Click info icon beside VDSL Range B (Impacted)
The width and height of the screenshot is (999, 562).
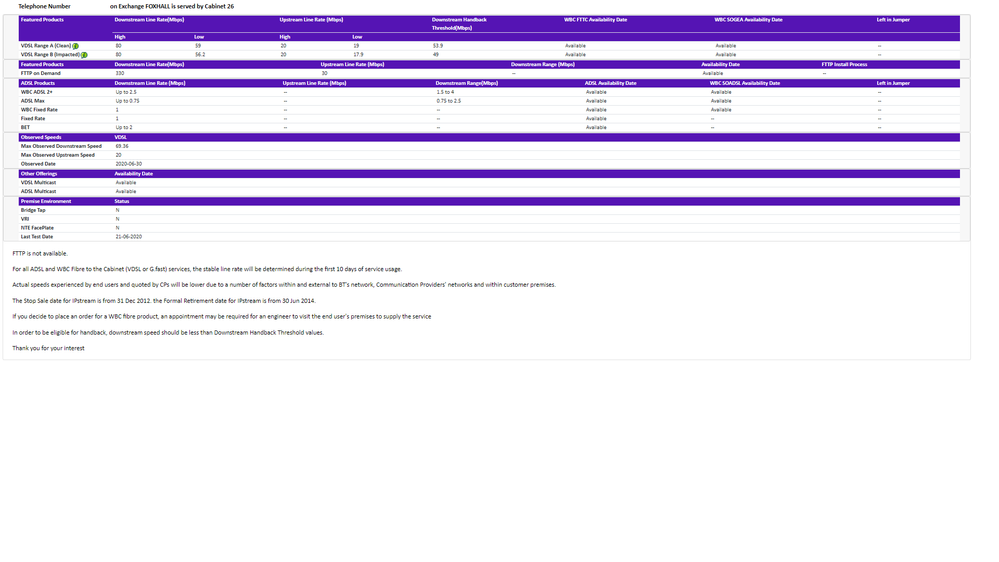pyautogui.click(x=84, y=55)
